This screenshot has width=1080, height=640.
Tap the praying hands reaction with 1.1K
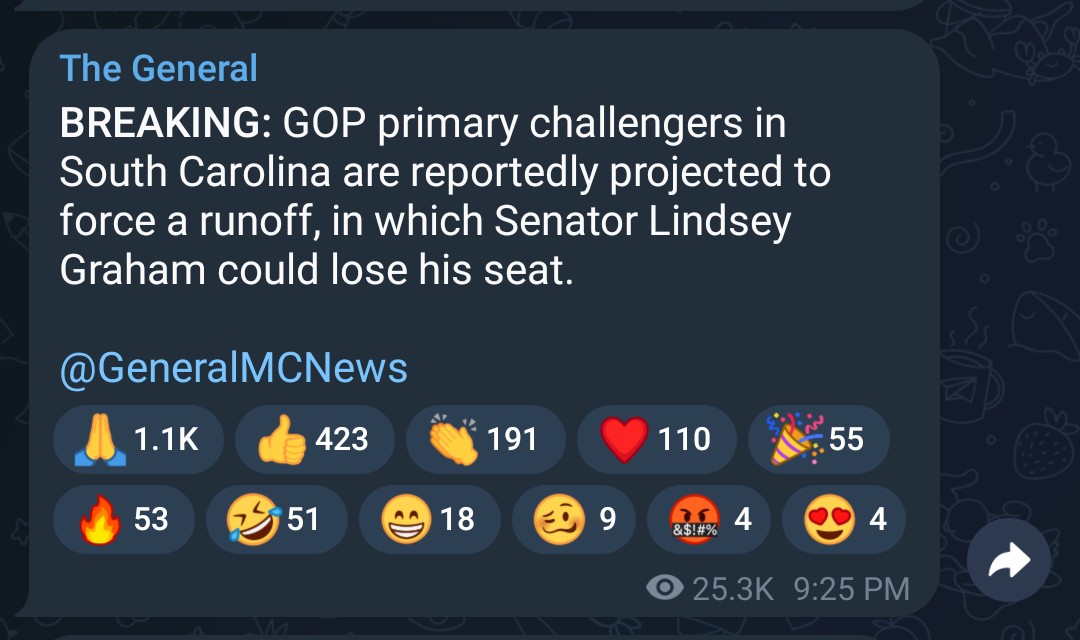(137, 439)
